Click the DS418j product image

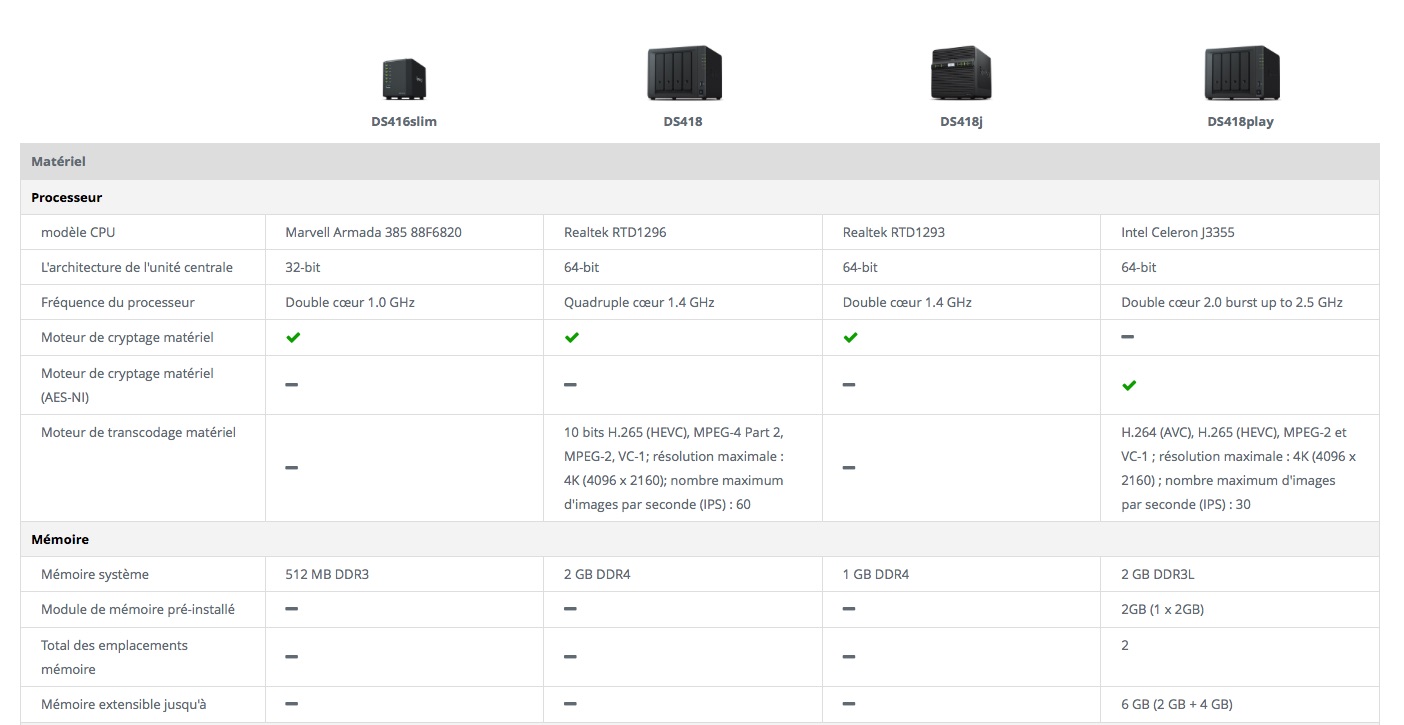pos(961,73)
